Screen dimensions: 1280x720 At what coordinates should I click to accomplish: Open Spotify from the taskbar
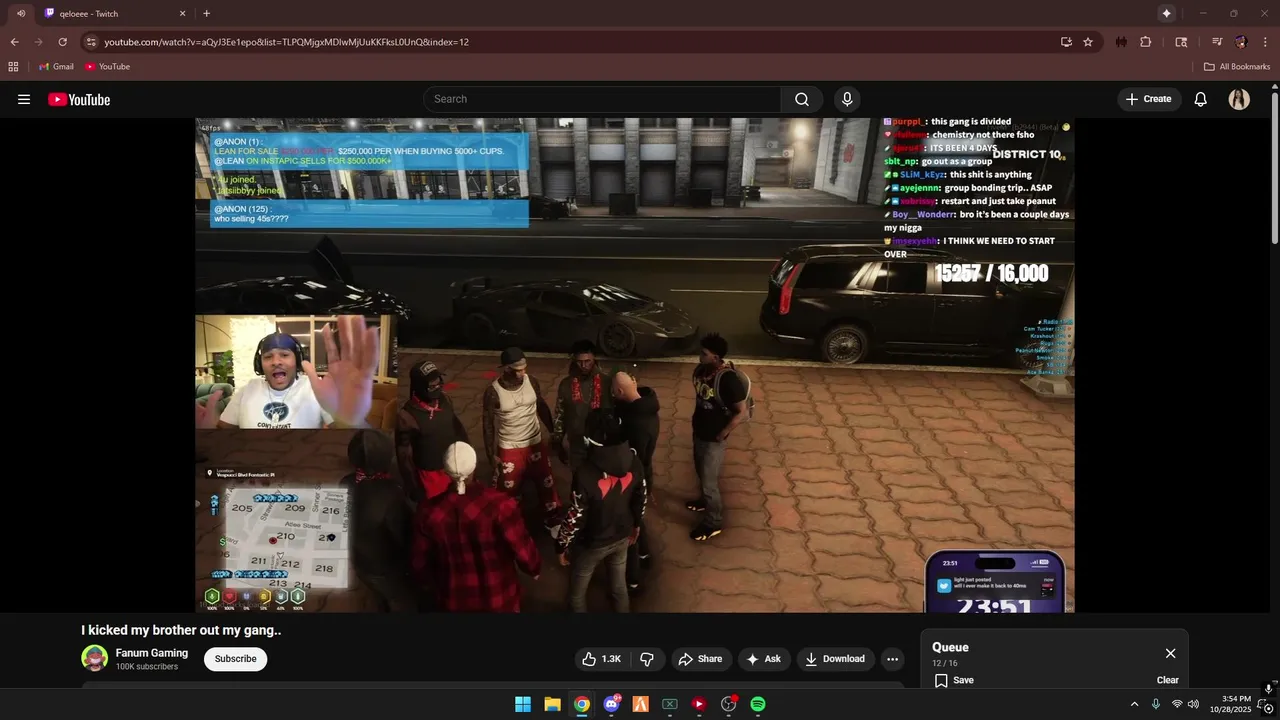[x=758, y=704]
